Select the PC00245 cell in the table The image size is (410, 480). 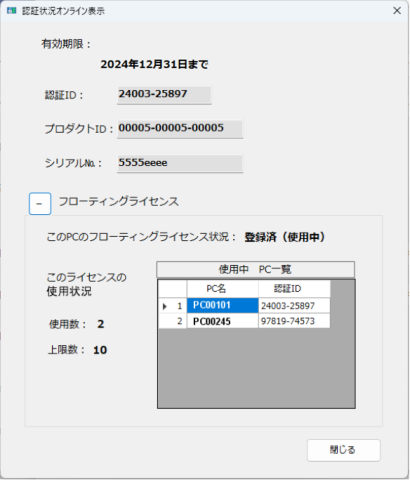(x=223, y=321)
